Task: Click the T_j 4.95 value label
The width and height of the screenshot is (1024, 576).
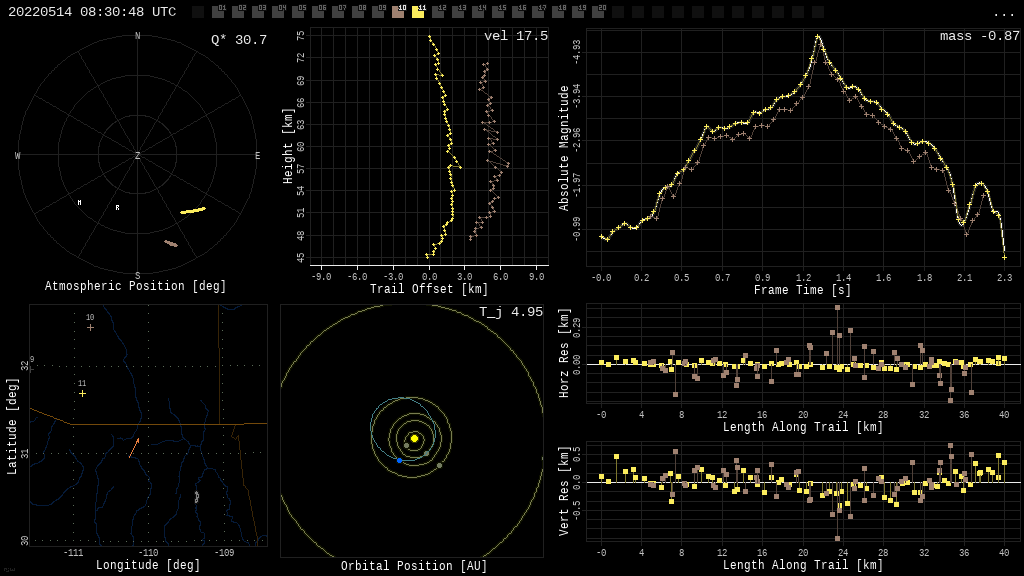Action: (x=510, y=312)
